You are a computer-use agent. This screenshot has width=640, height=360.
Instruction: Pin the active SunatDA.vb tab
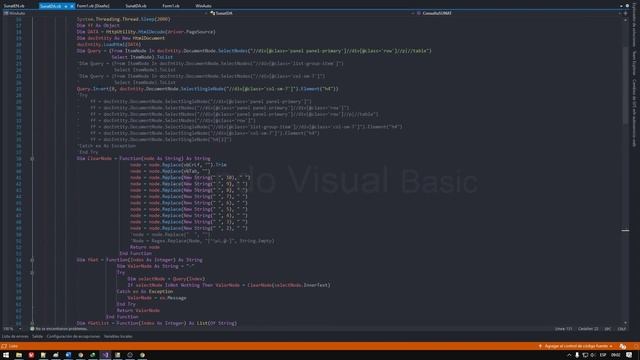coord(66,6)
